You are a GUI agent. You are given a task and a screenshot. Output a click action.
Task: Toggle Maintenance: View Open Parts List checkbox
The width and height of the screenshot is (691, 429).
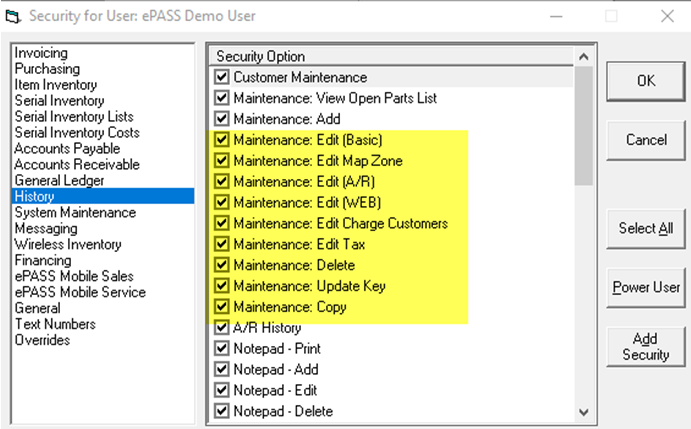click(x=221, y=97)
